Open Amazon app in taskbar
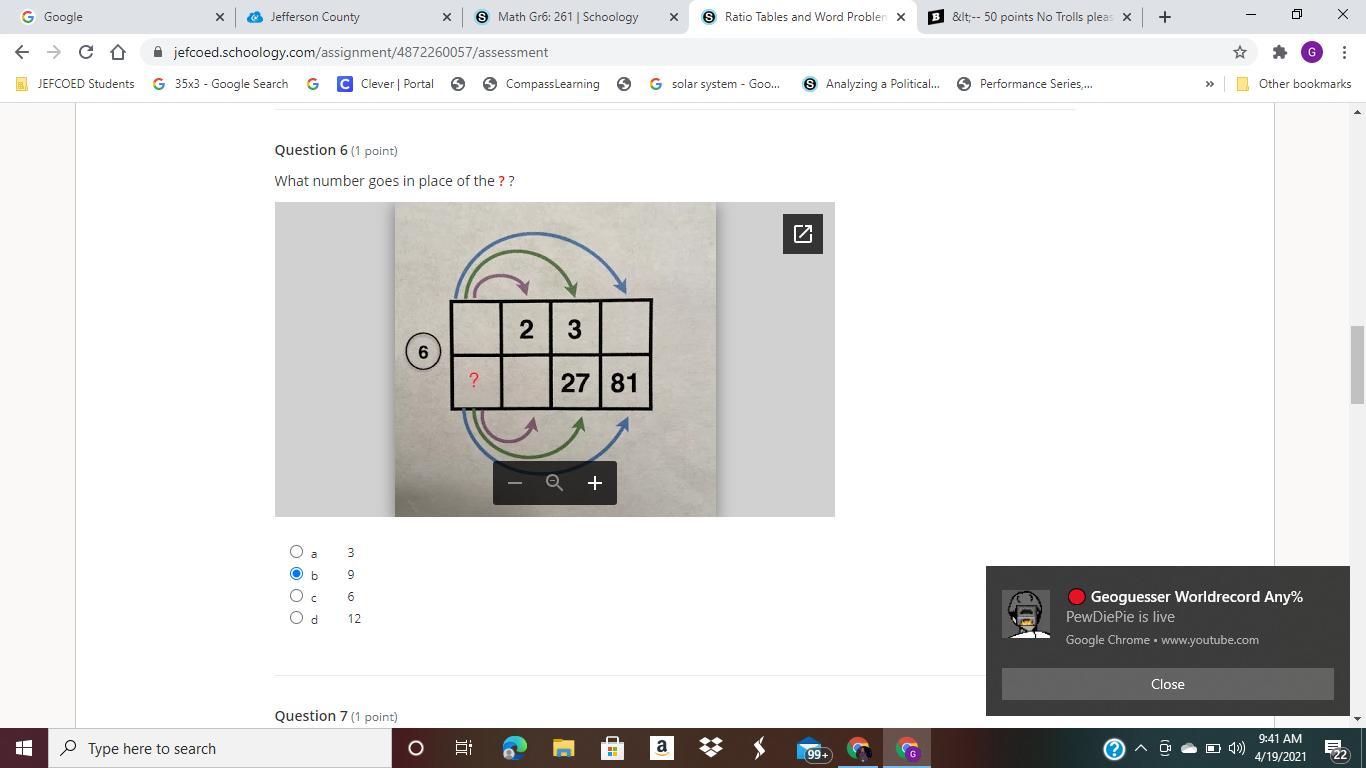 tap(661, 748)
